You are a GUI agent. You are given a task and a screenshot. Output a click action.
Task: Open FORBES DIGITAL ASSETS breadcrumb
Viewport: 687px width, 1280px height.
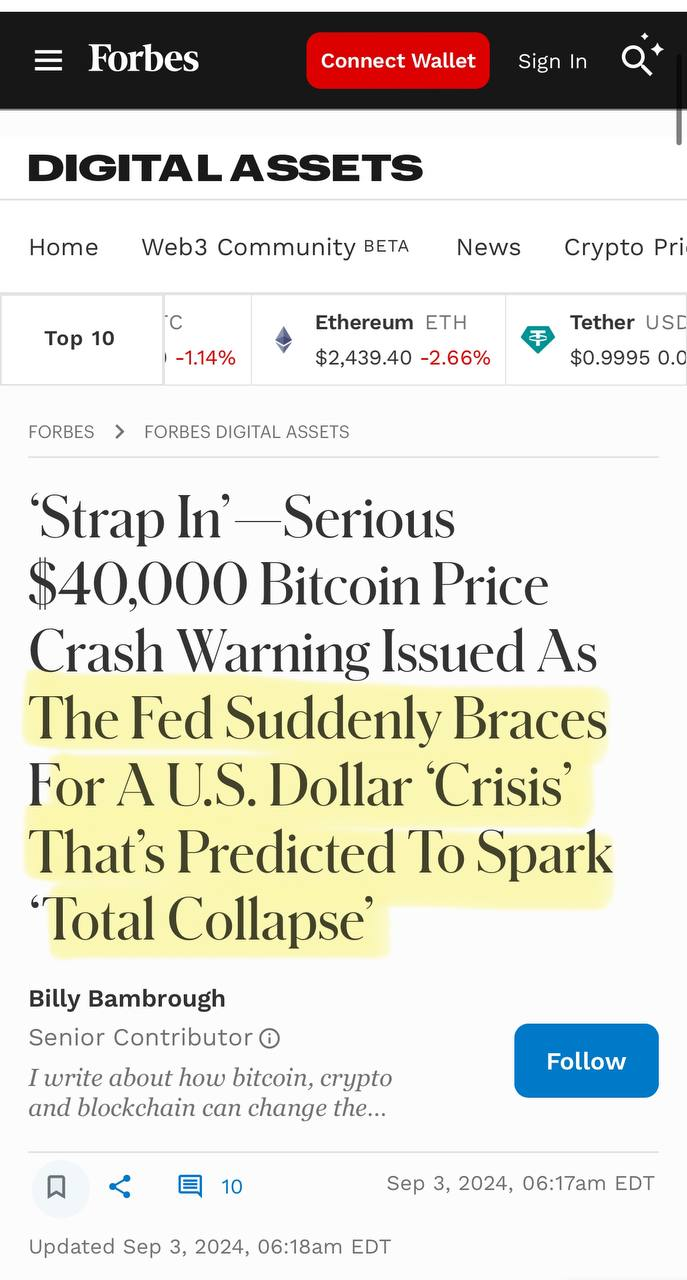click(x=247, y=432)
